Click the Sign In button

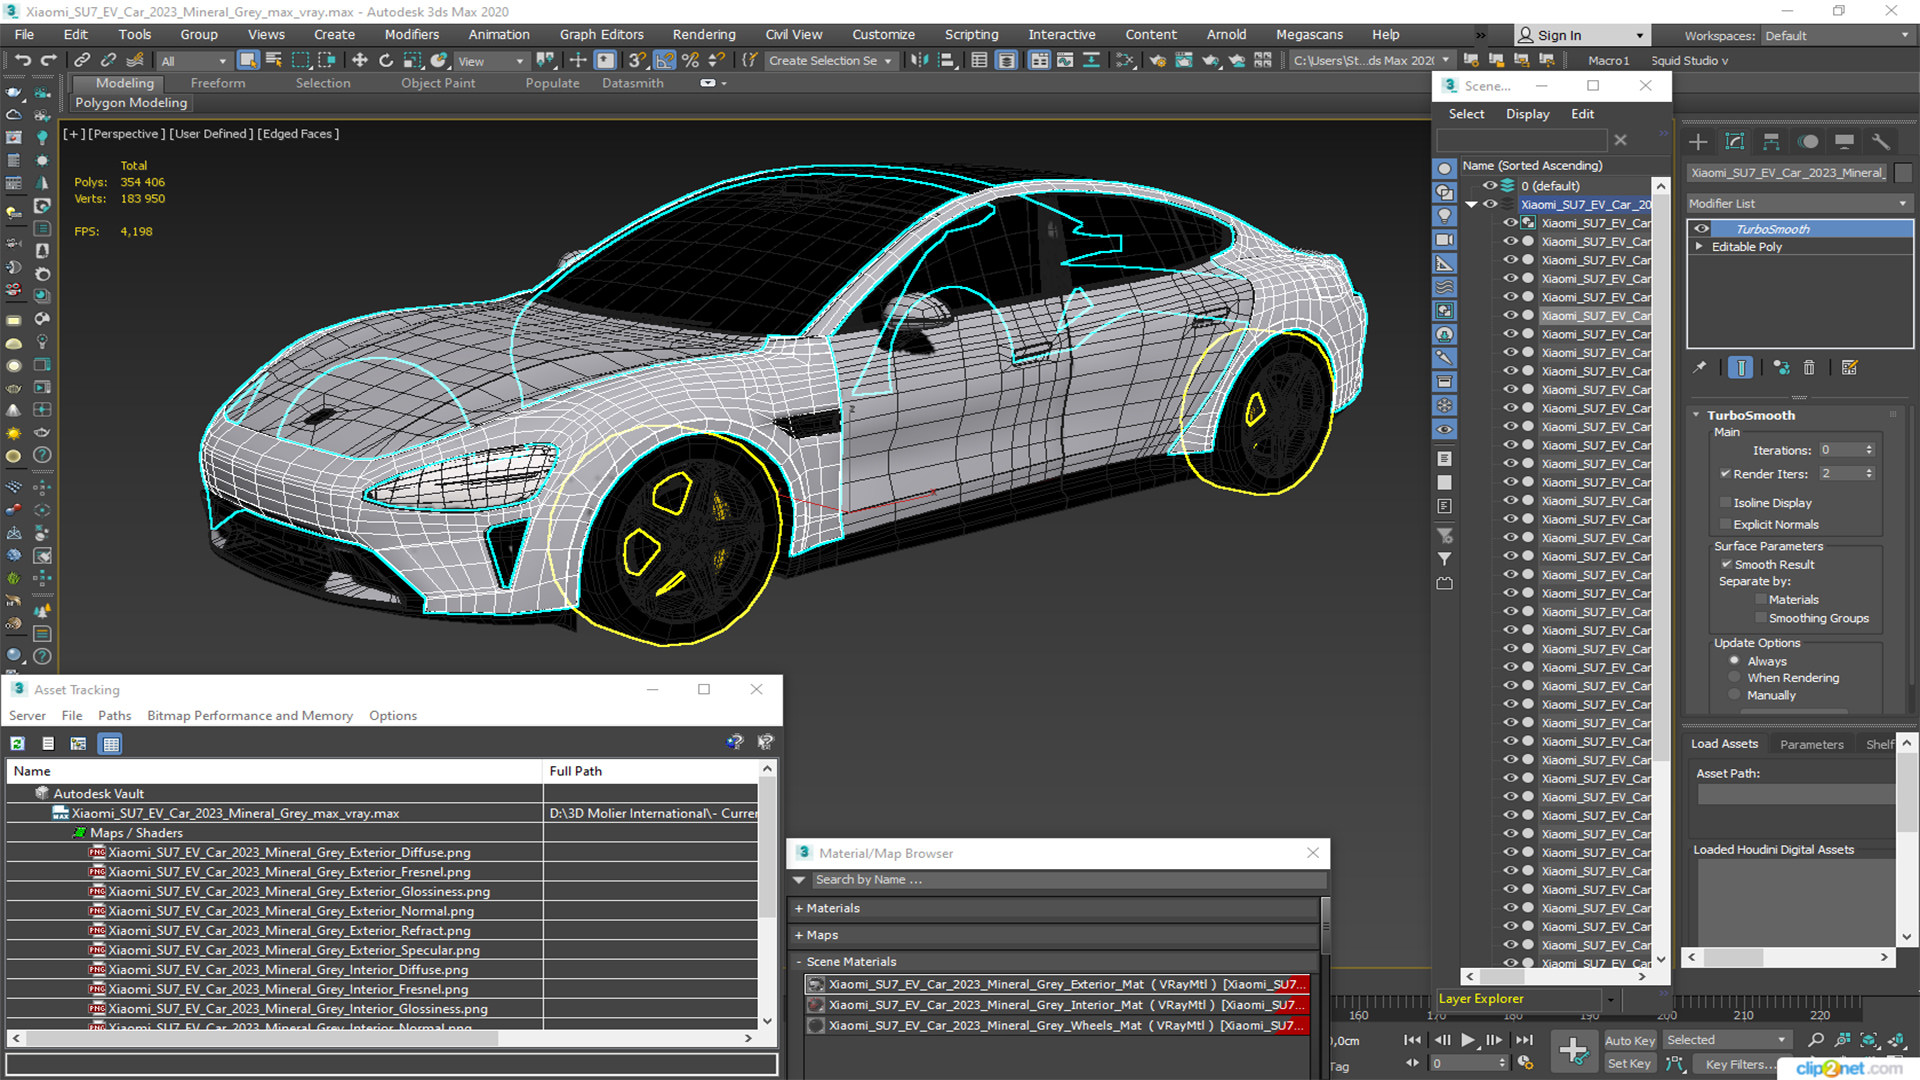click(x=1581, y=35)
